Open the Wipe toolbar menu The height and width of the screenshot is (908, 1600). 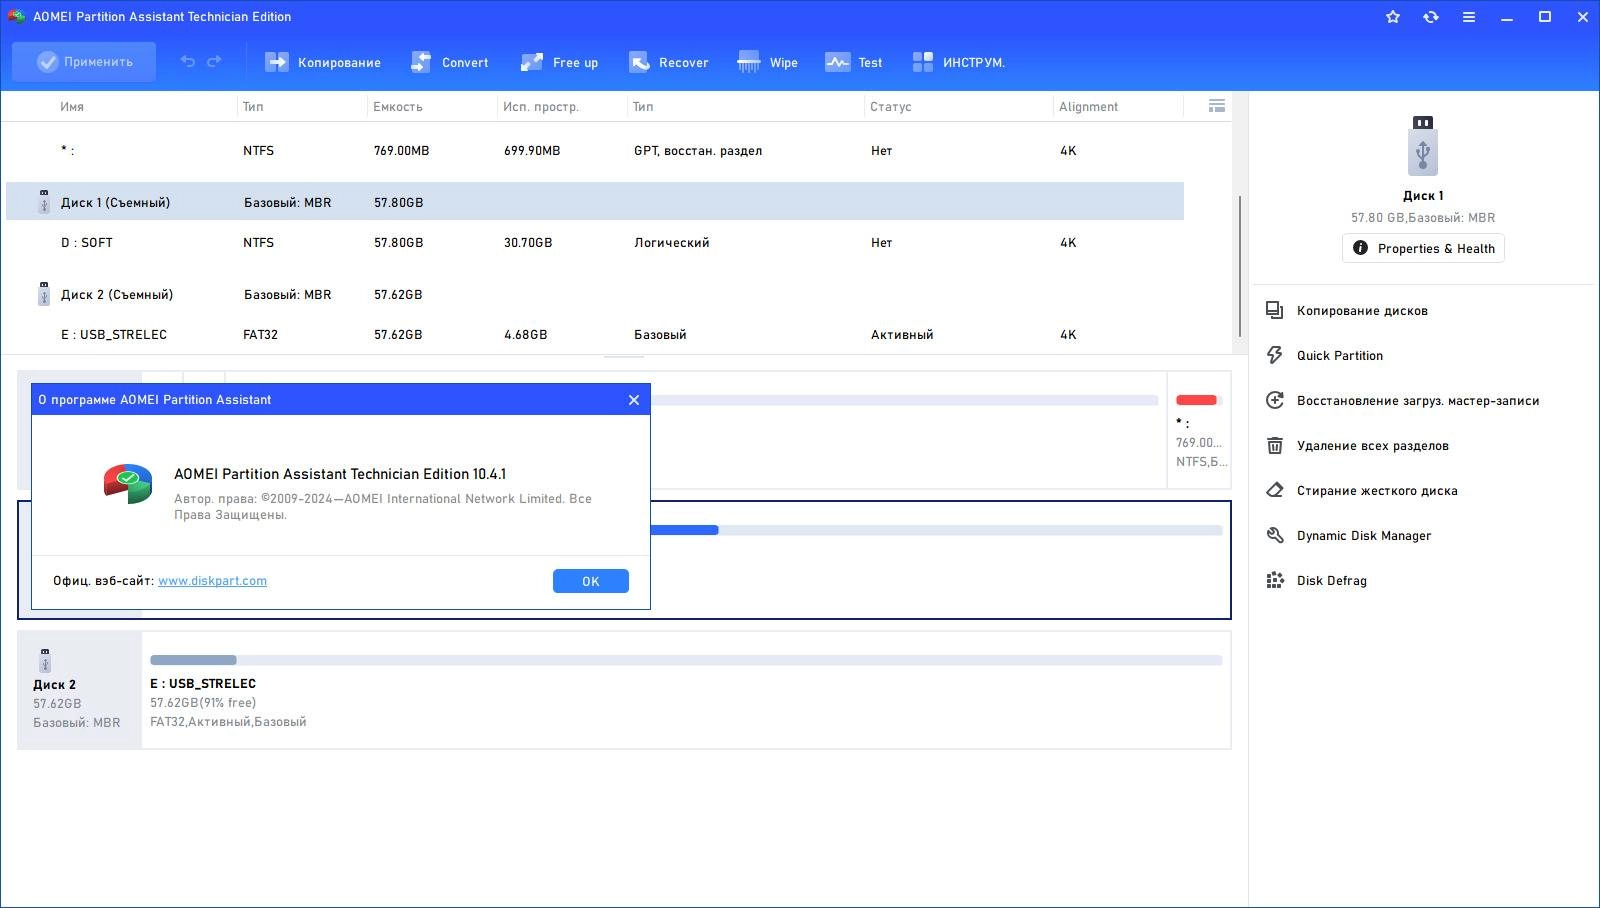pyautogui.click(x=767, y=62)
